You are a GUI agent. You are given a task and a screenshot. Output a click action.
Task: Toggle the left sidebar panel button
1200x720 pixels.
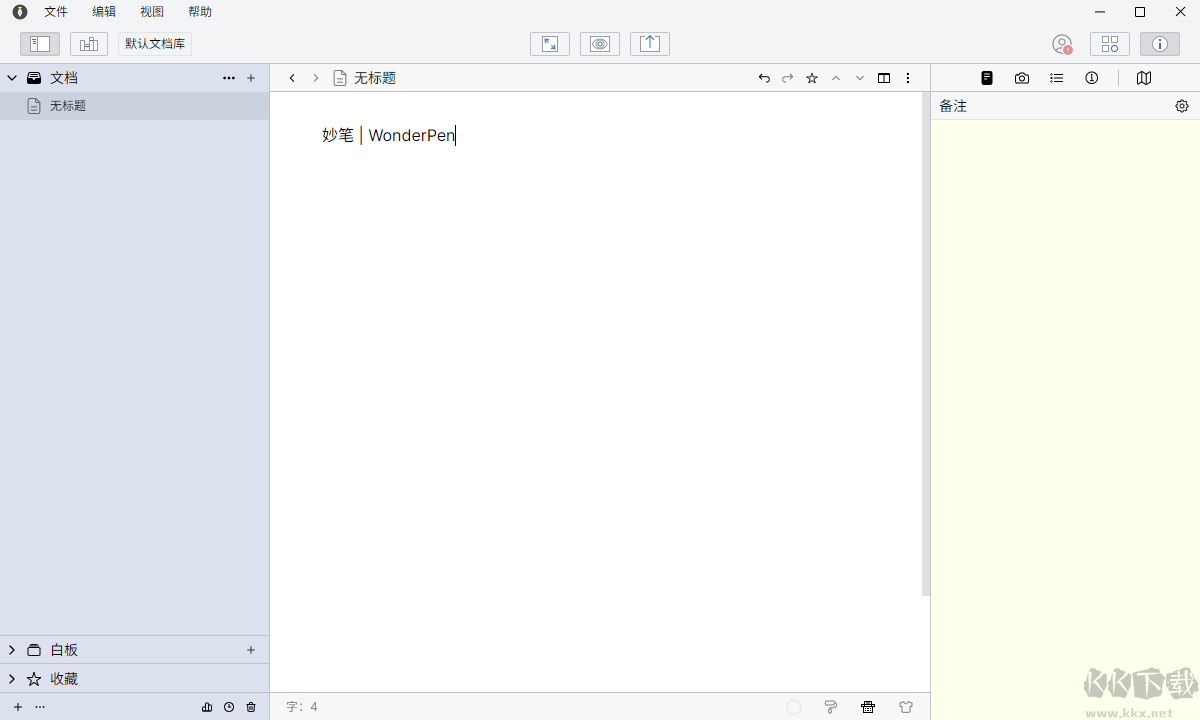coord(40,44)
